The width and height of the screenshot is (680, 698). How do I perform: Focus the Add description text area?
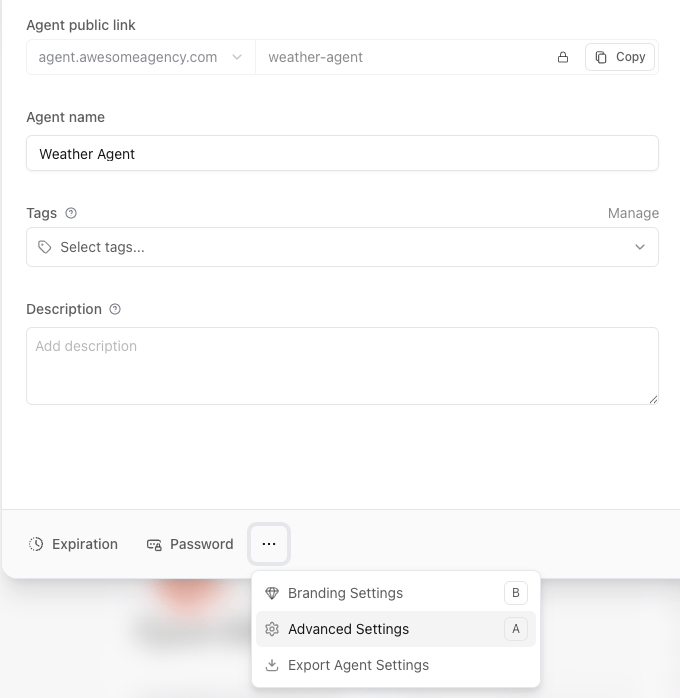point(342,366)
